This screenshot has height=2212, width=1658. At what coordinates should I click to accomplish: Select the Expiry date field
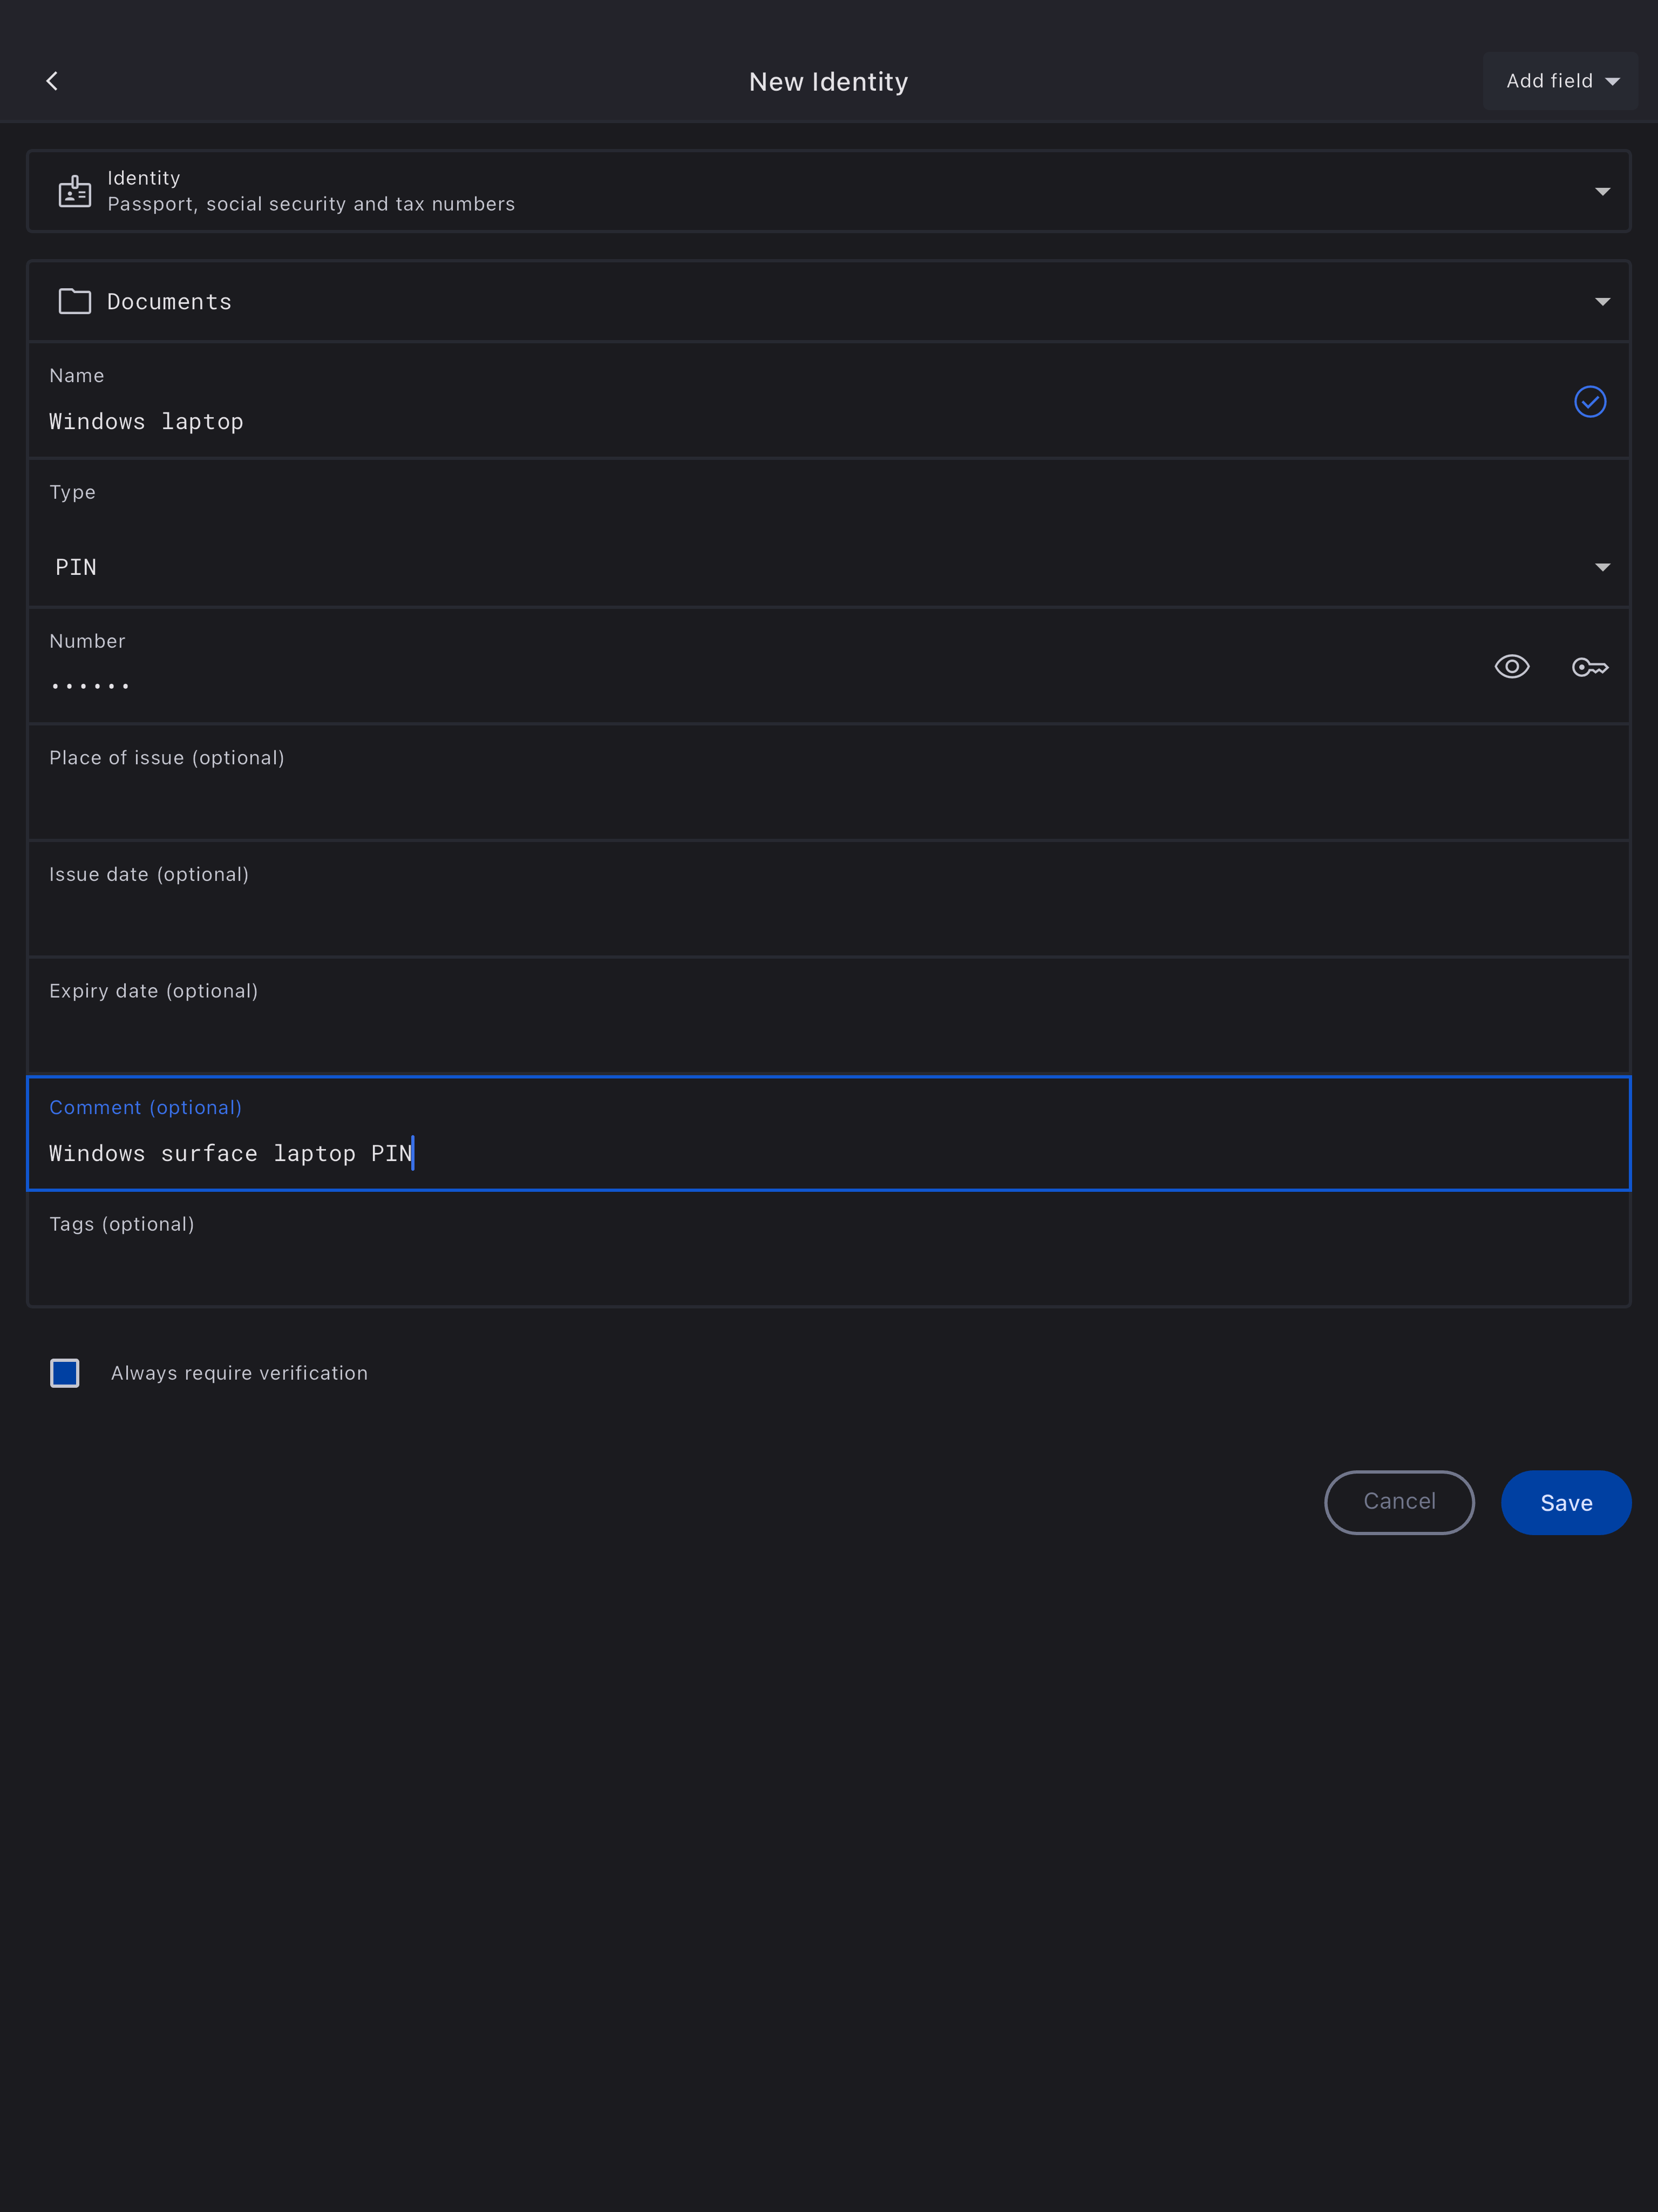click(828, 1033)
